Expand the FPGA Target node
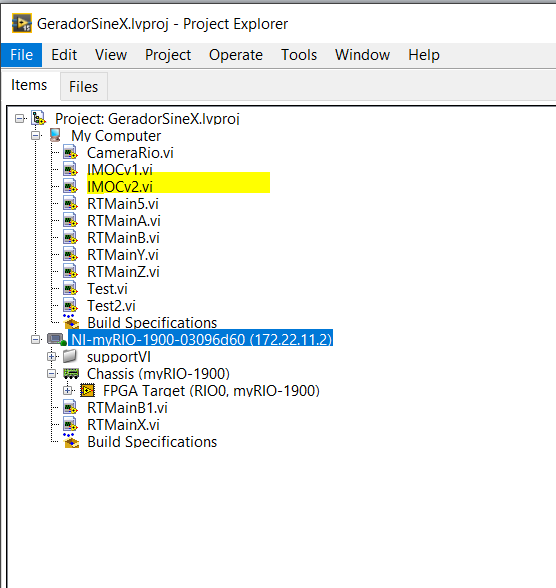 click(68, 391)
